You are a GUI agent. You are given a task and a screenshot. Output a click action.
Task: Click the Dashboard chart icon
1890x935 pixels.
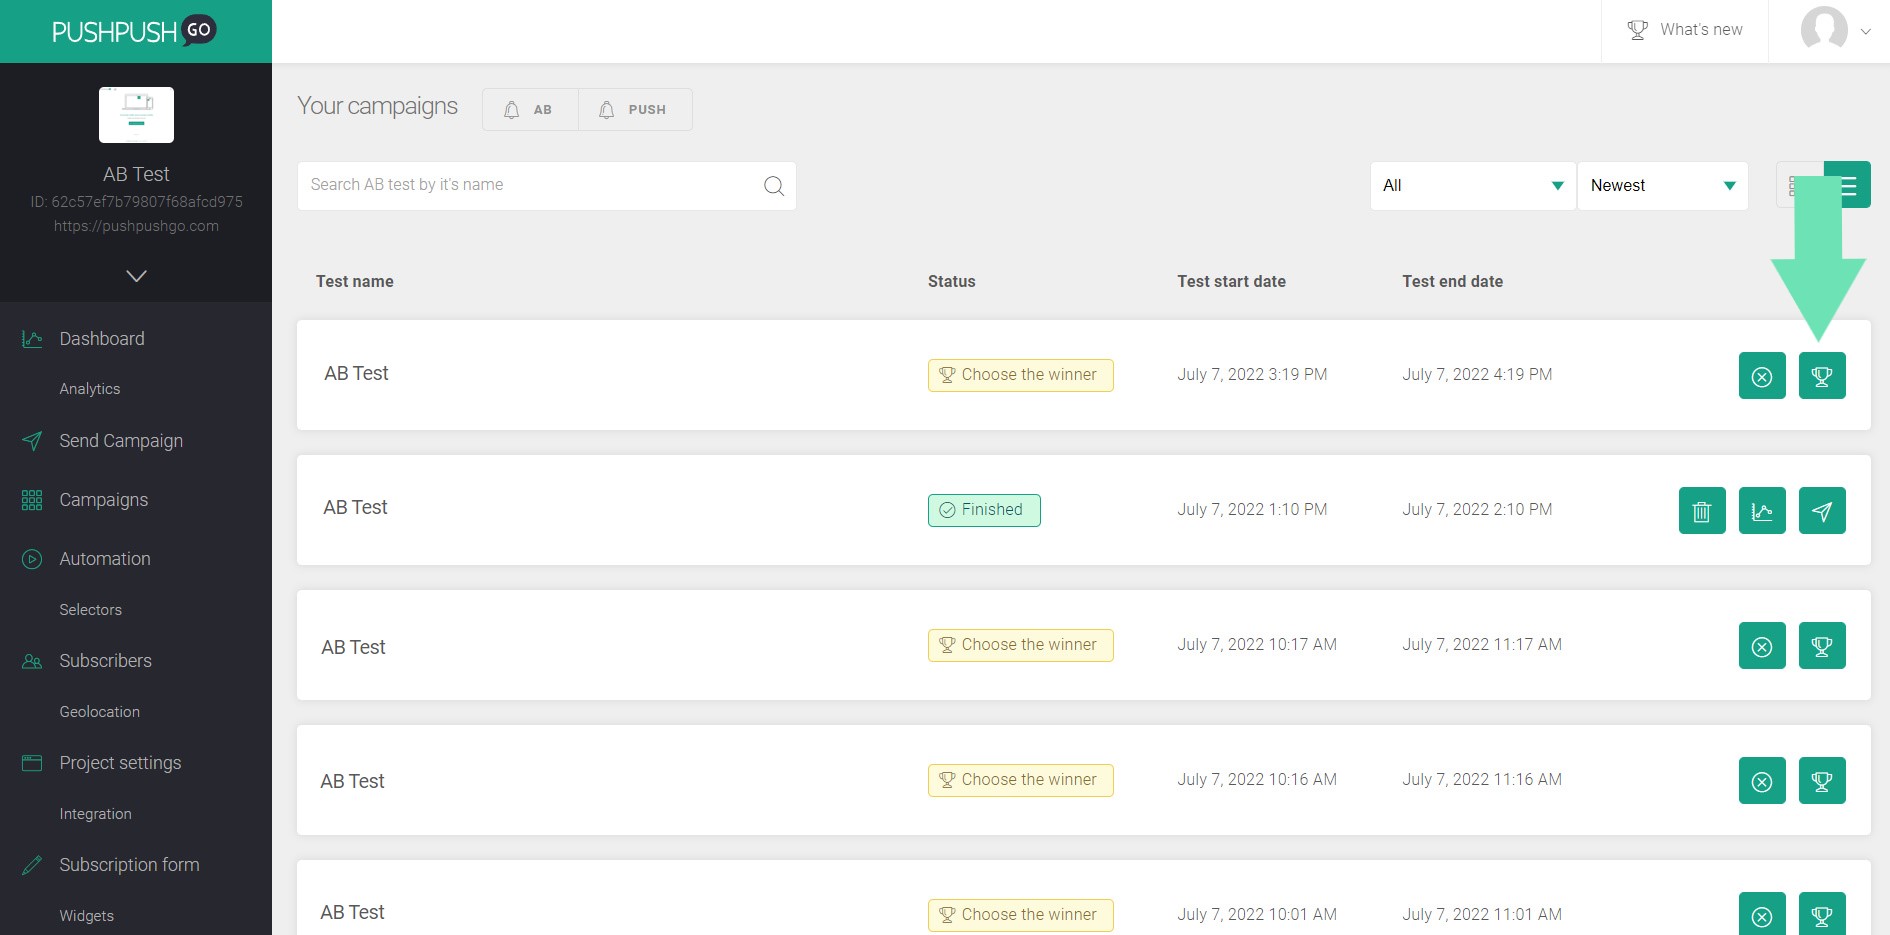pos(32,339)
